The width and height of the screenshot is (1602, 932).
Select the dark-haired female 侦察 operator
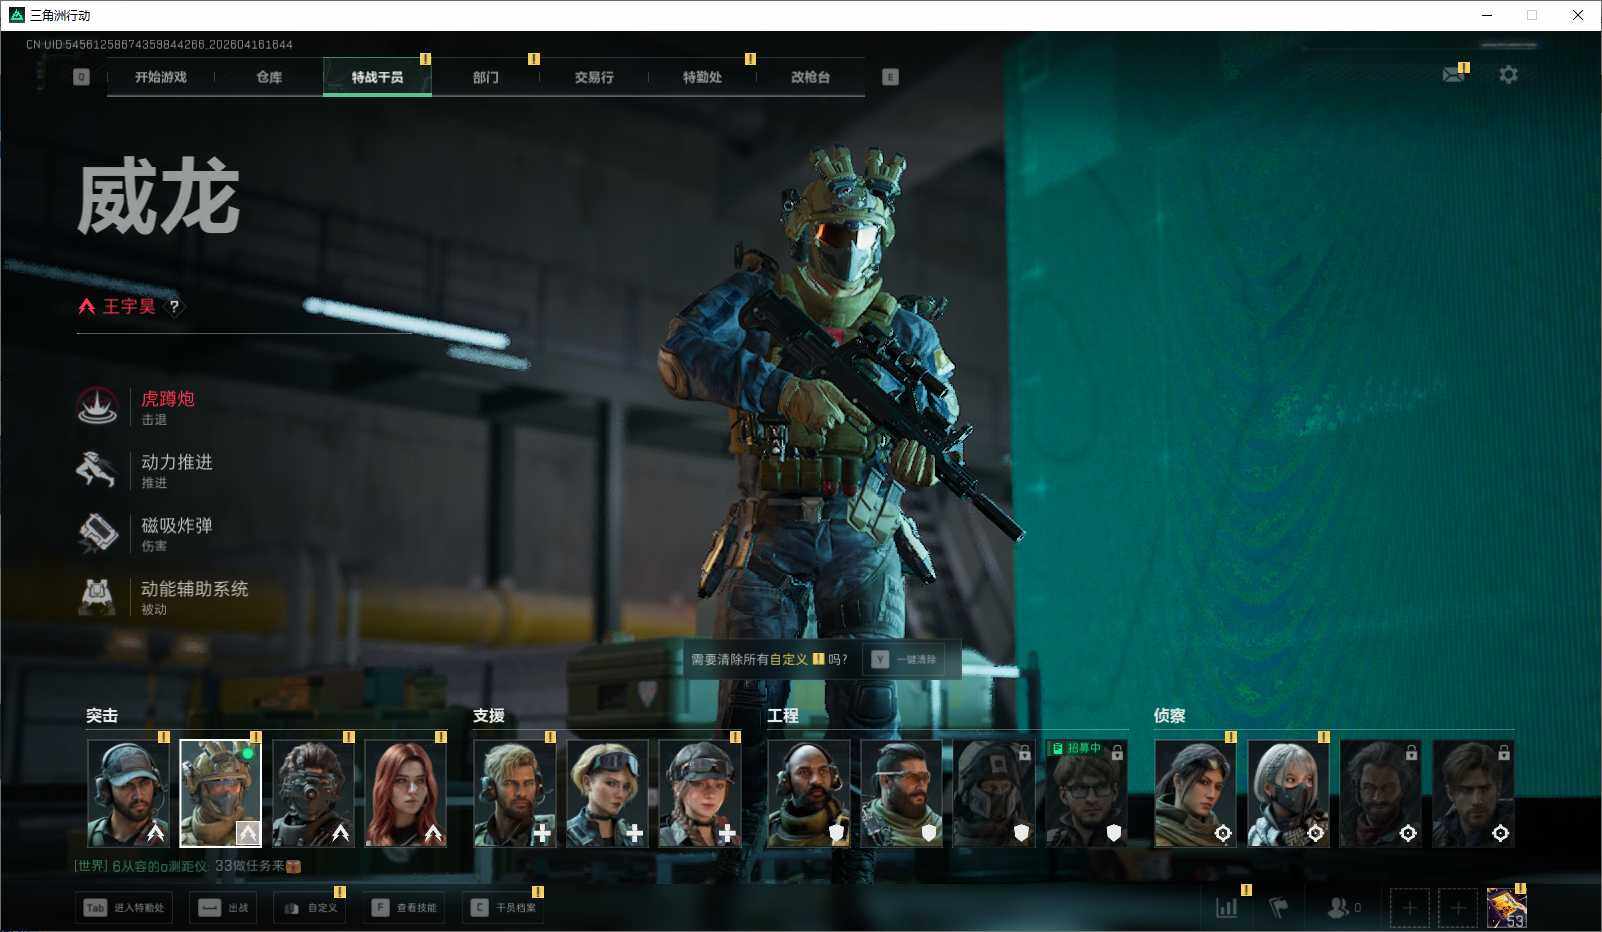(x=1195, y=793)
